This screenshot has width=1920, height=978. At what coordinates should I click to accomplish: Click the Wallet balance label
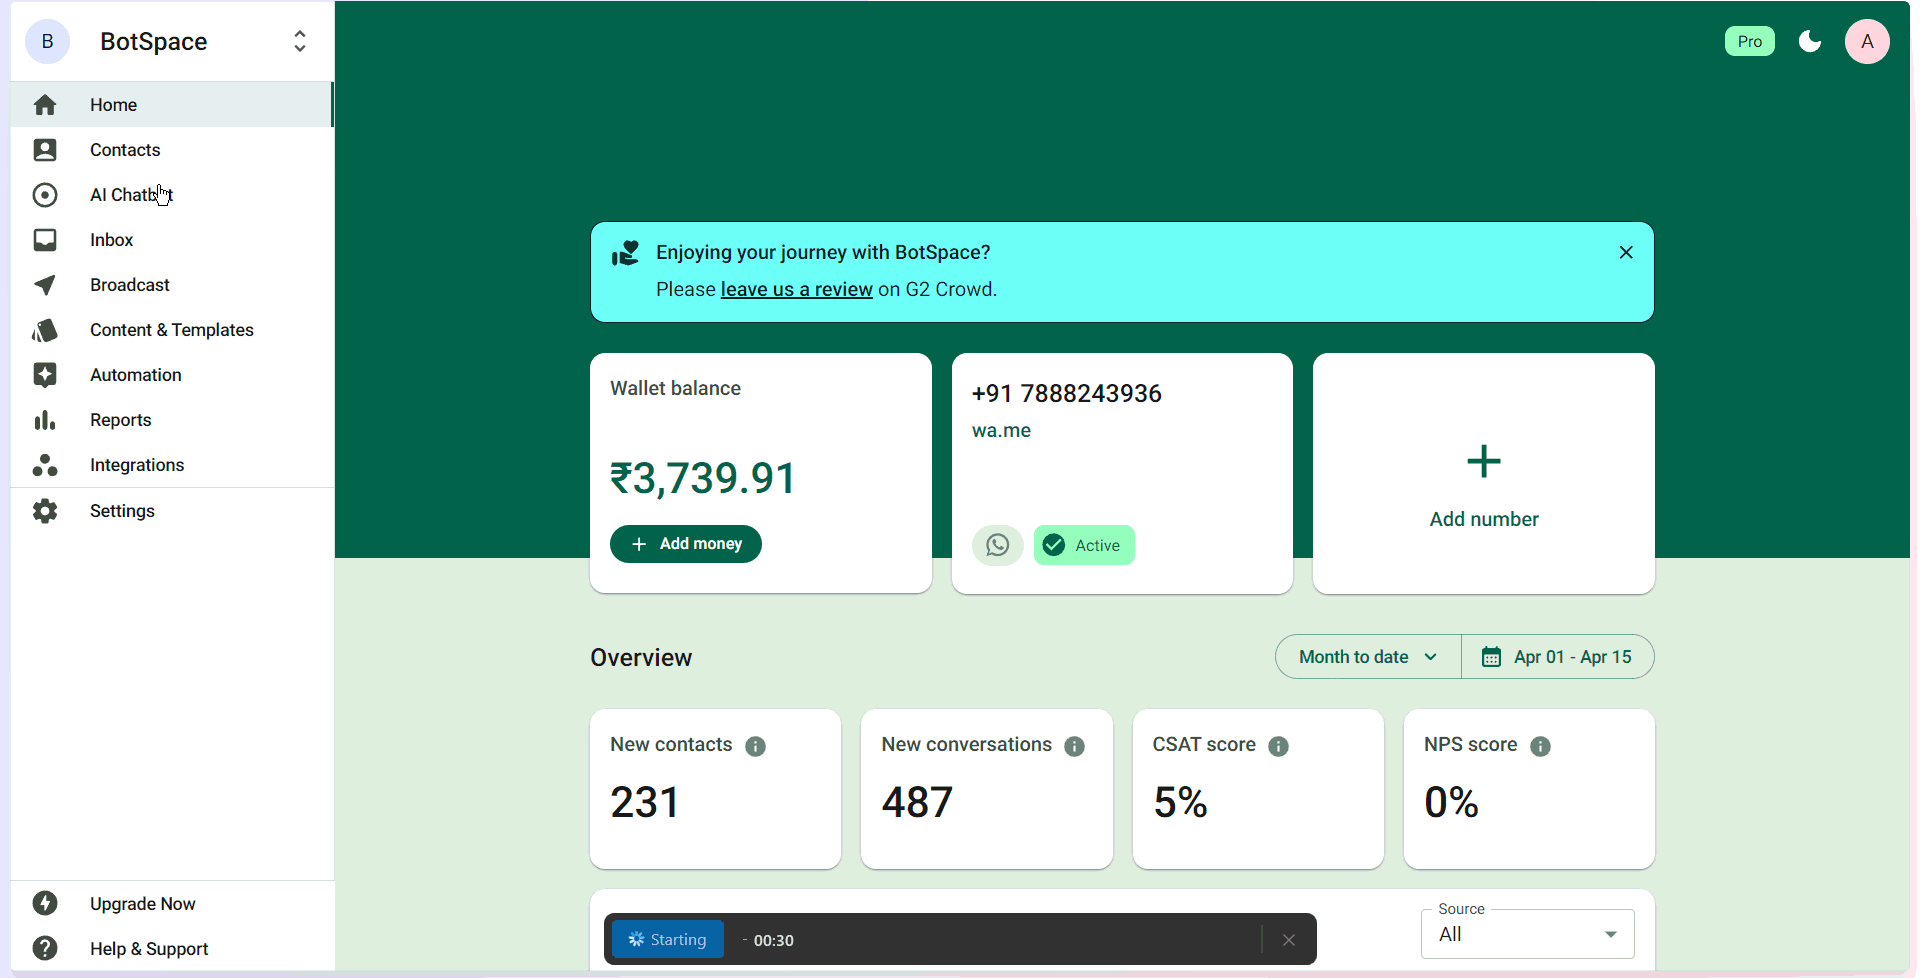(675, 389)
